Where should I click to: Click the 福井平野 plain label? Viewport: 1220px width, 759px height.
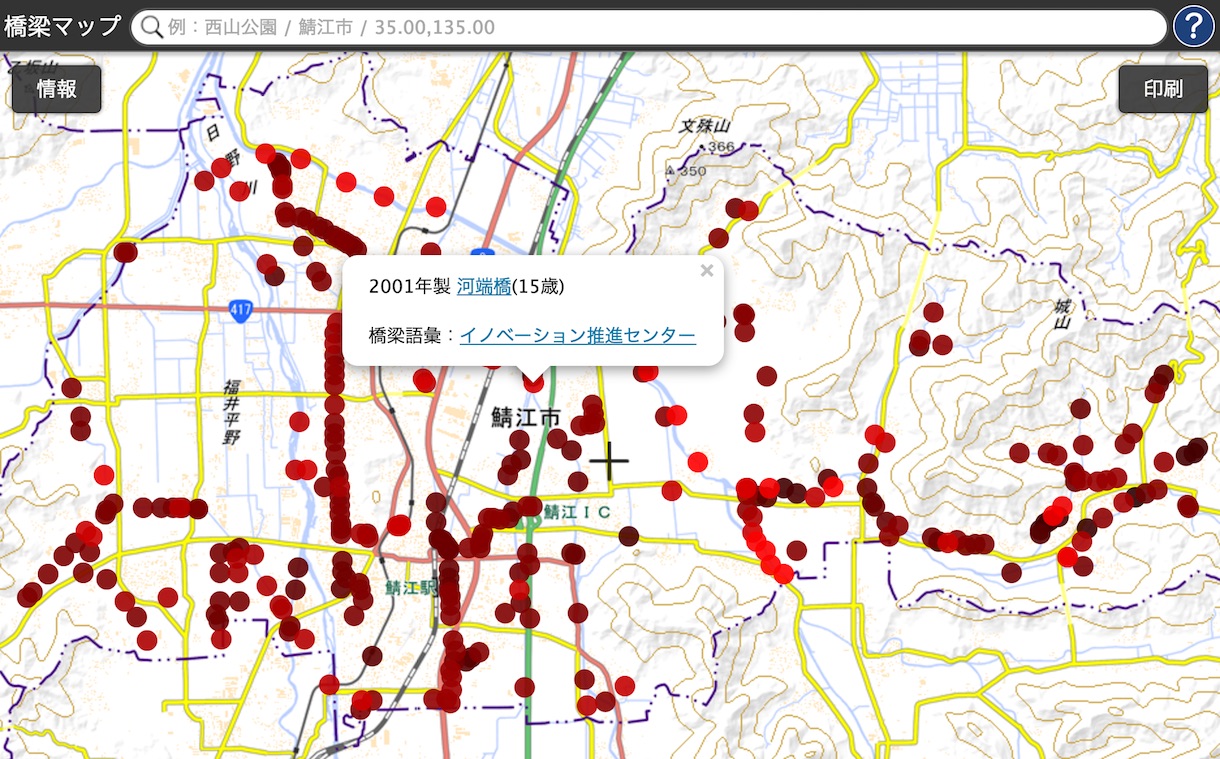coord(231,412)
